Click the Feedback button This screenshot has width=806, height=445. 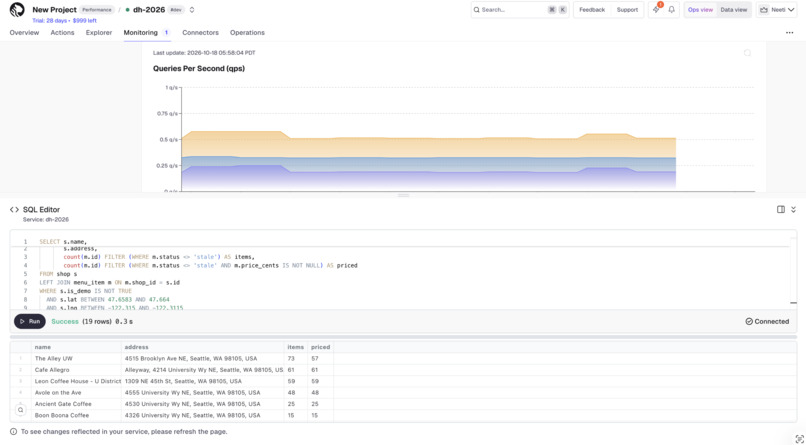coord(592,10)
